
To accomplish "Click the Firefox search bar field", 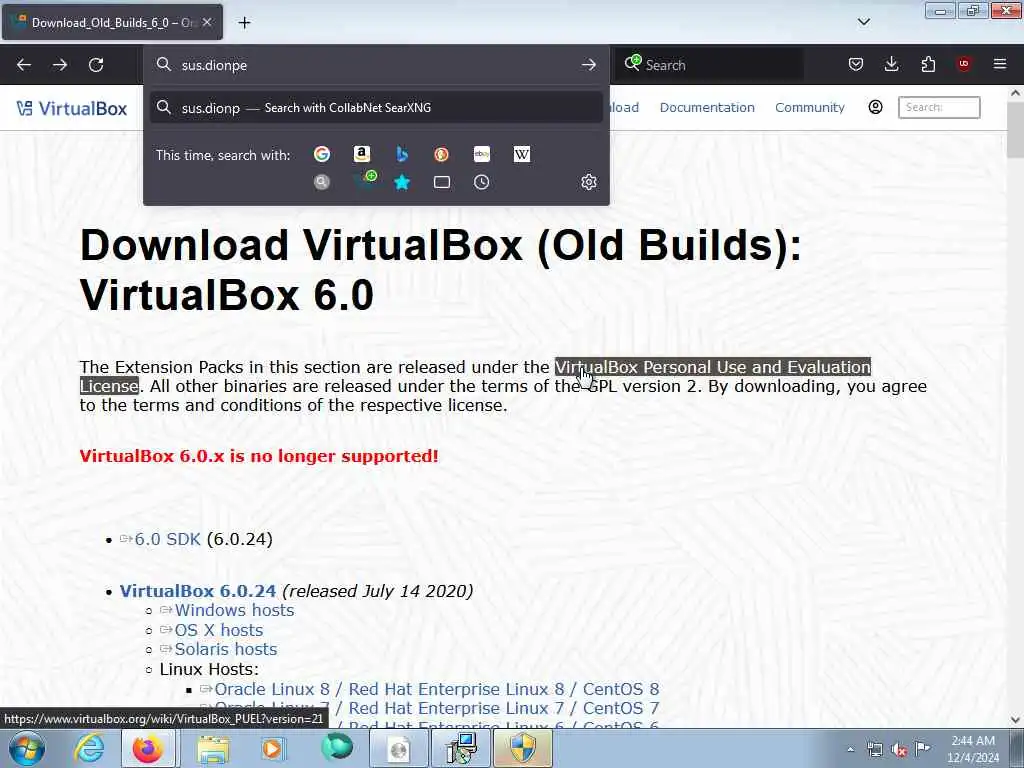I will tap(709, 65).
